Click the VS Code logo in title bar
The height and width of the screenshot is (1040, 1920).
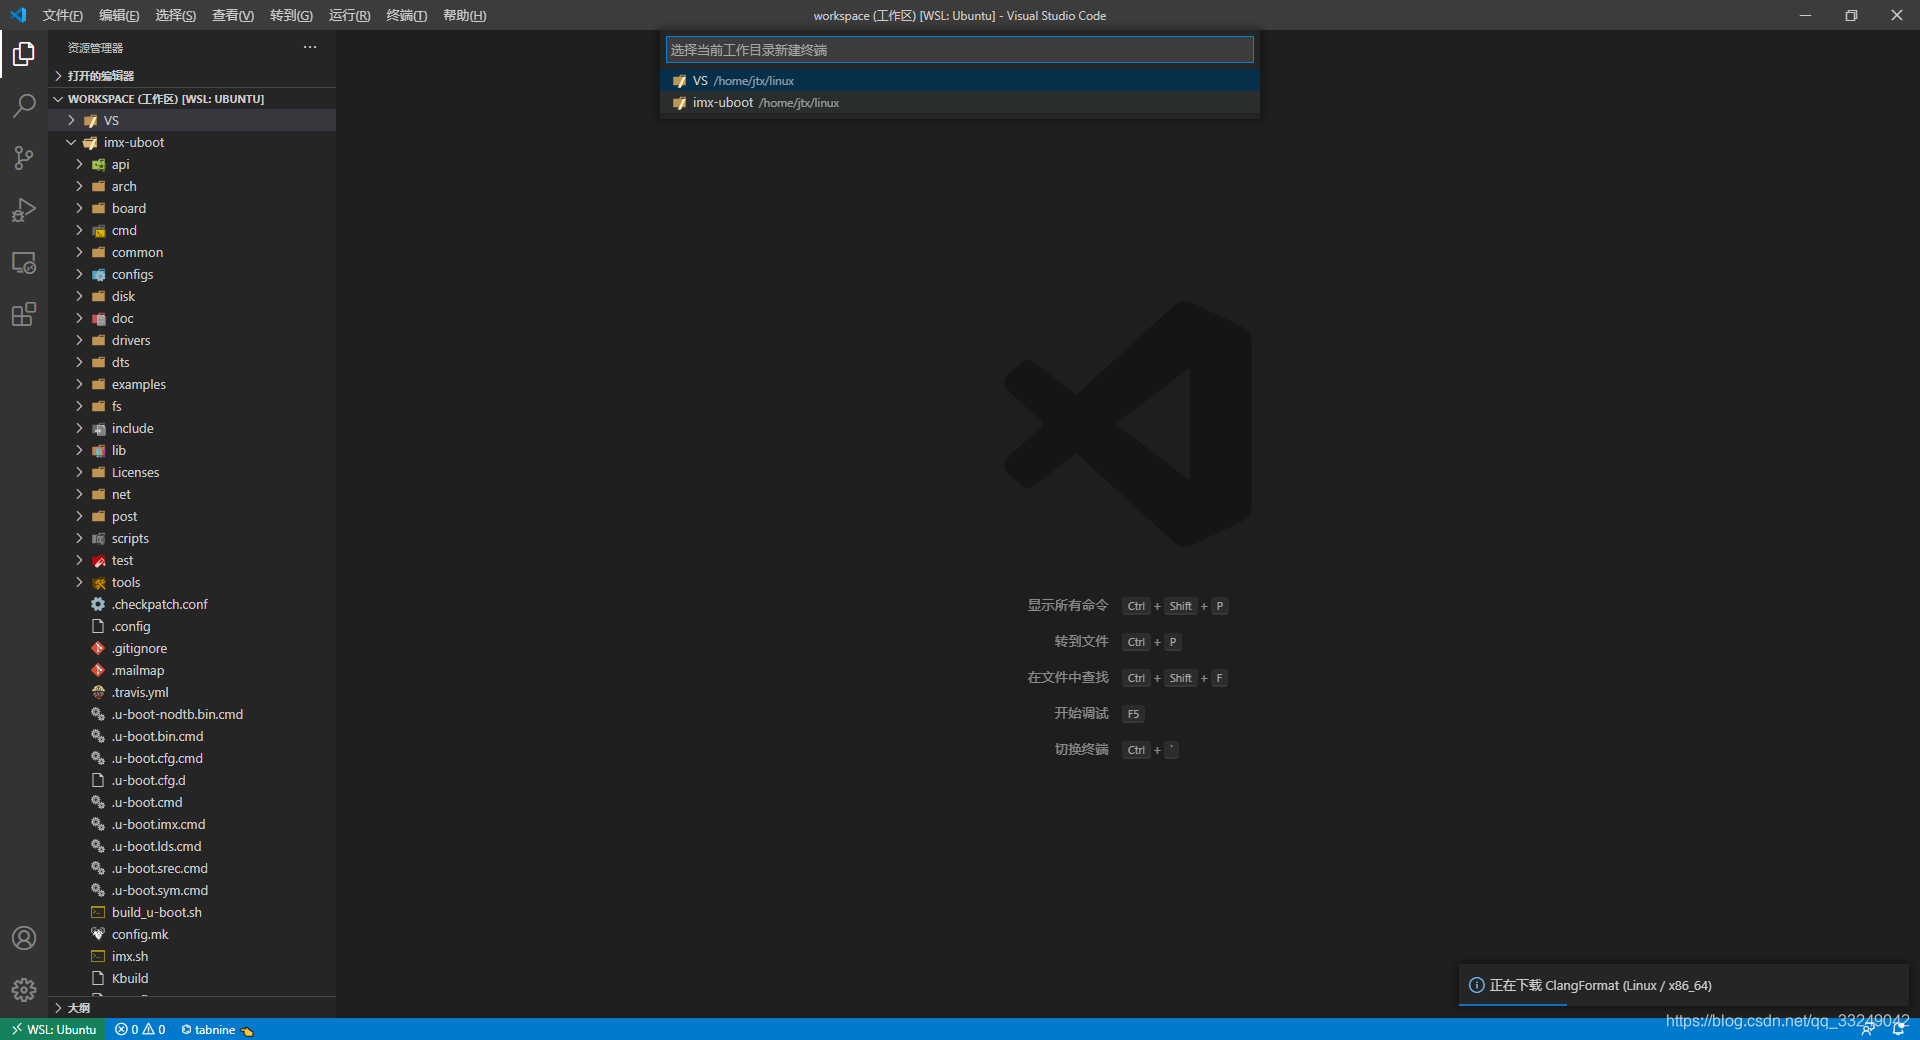tap(18, 15)
